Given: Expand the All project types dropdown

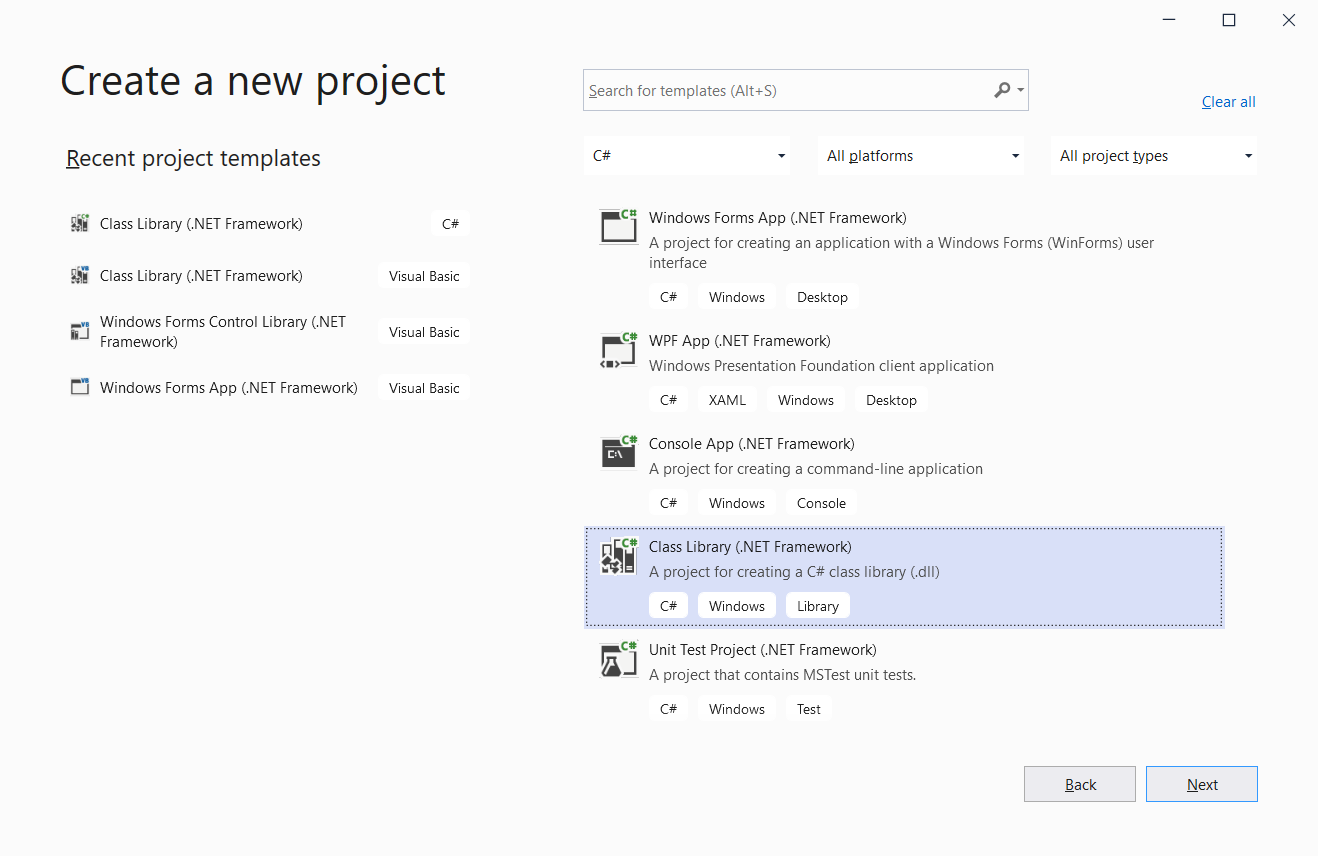Looking at the screenshot, I should (1154, 156).
